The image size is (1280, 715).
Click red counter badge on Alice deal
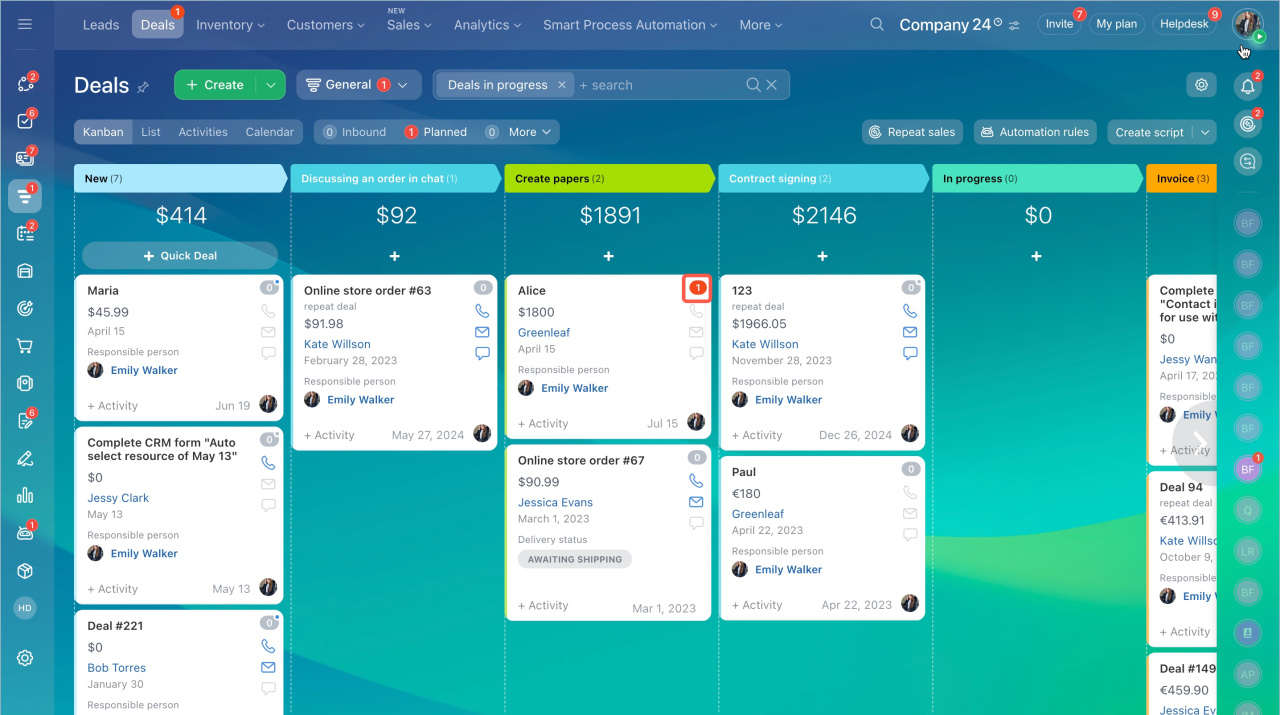tap(697, 288)
